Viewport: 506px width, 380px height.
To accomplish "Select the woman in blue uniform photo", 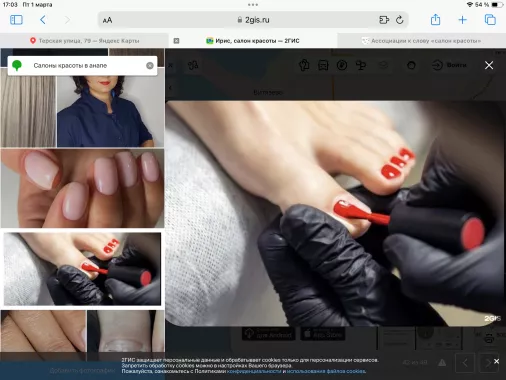I will click(110, 111).
